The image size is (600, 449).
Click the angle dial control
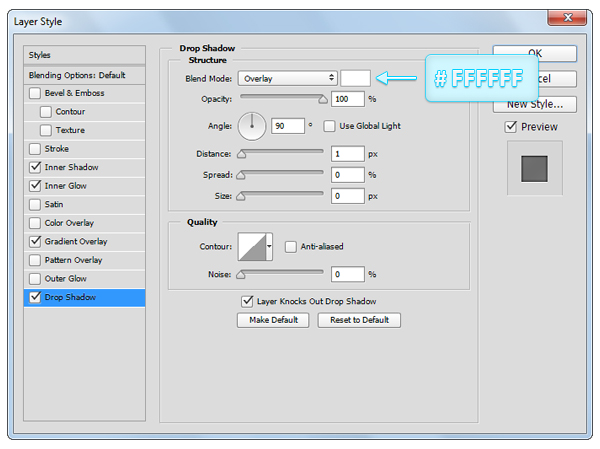click(252, 127)
